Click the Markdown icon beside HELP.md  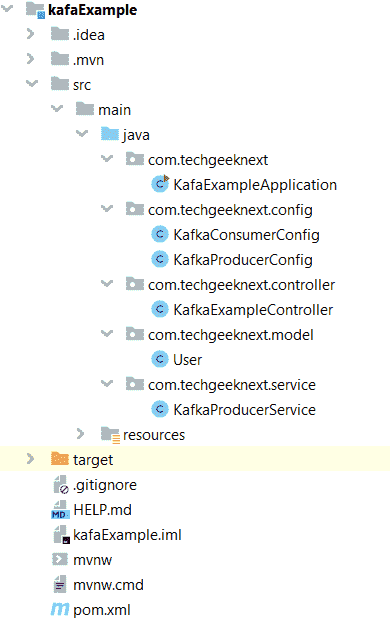point(60,510)
